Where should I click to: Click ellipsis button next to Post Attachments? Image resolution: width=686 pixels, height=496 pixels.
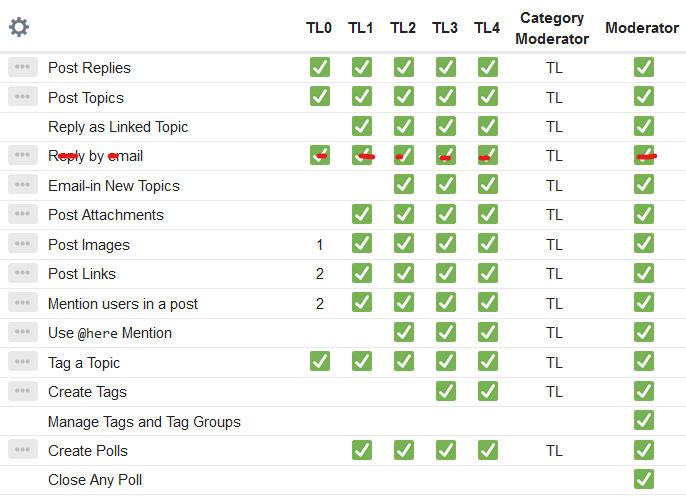(x=23, y=214)
